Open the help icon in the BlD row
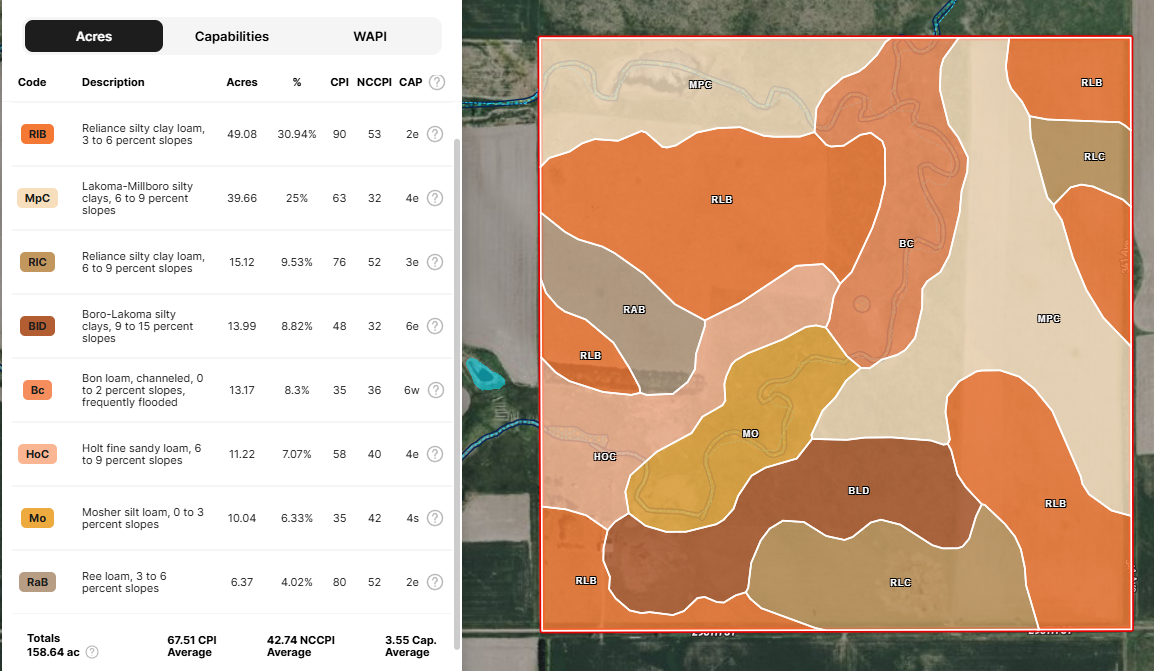Image resolution: width=1154 pixels, height=671 pixels. point(435,326)
